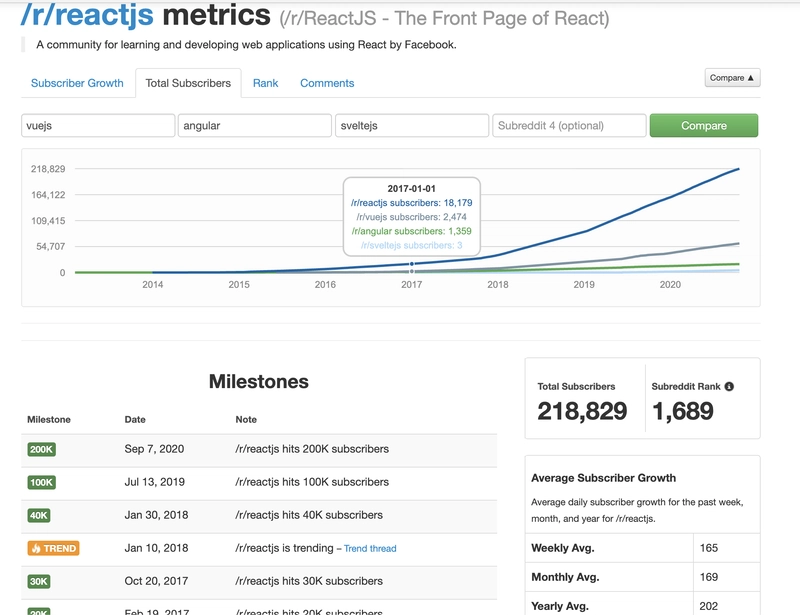Click the info icon beside Subreddit Rank
This screenshot has height=615, width=800.
pyautogui.click(x=729, y=386)
